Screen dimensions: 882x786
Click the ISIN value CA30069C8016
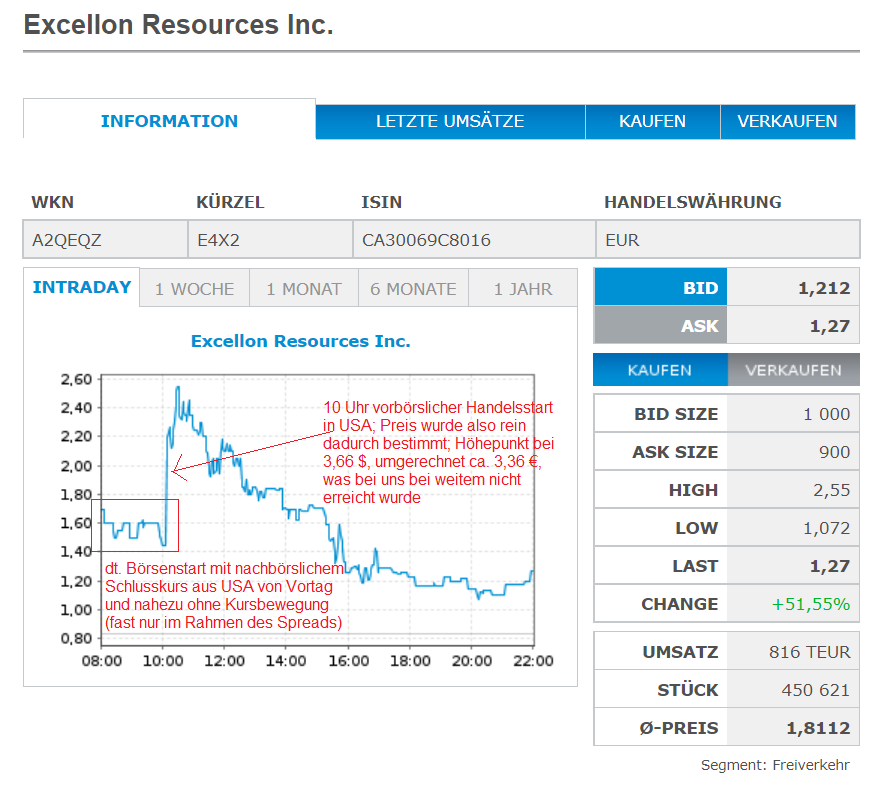coord(426,240)
